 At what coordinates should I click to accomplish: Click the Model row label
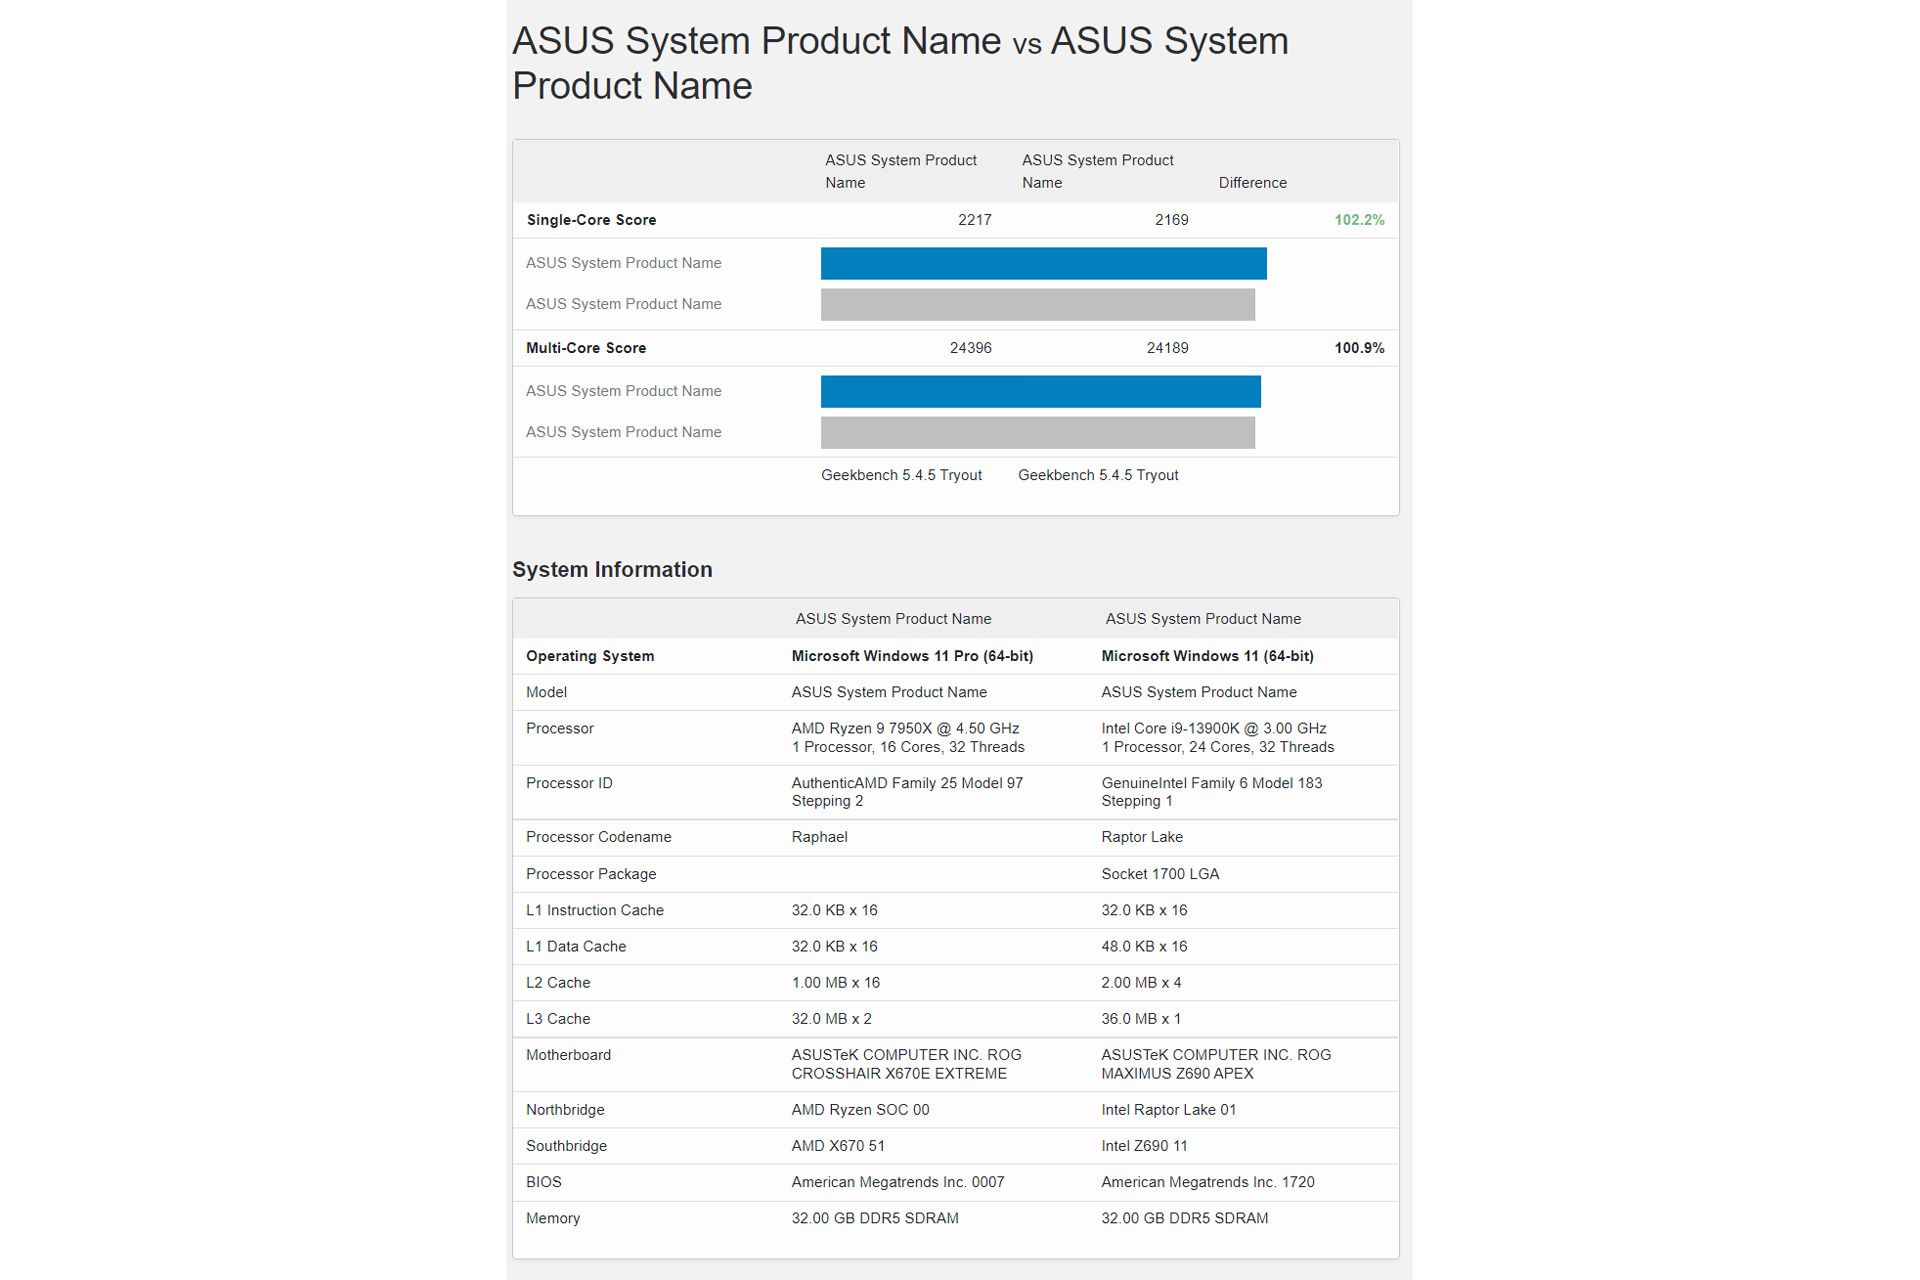pos(546,692)
